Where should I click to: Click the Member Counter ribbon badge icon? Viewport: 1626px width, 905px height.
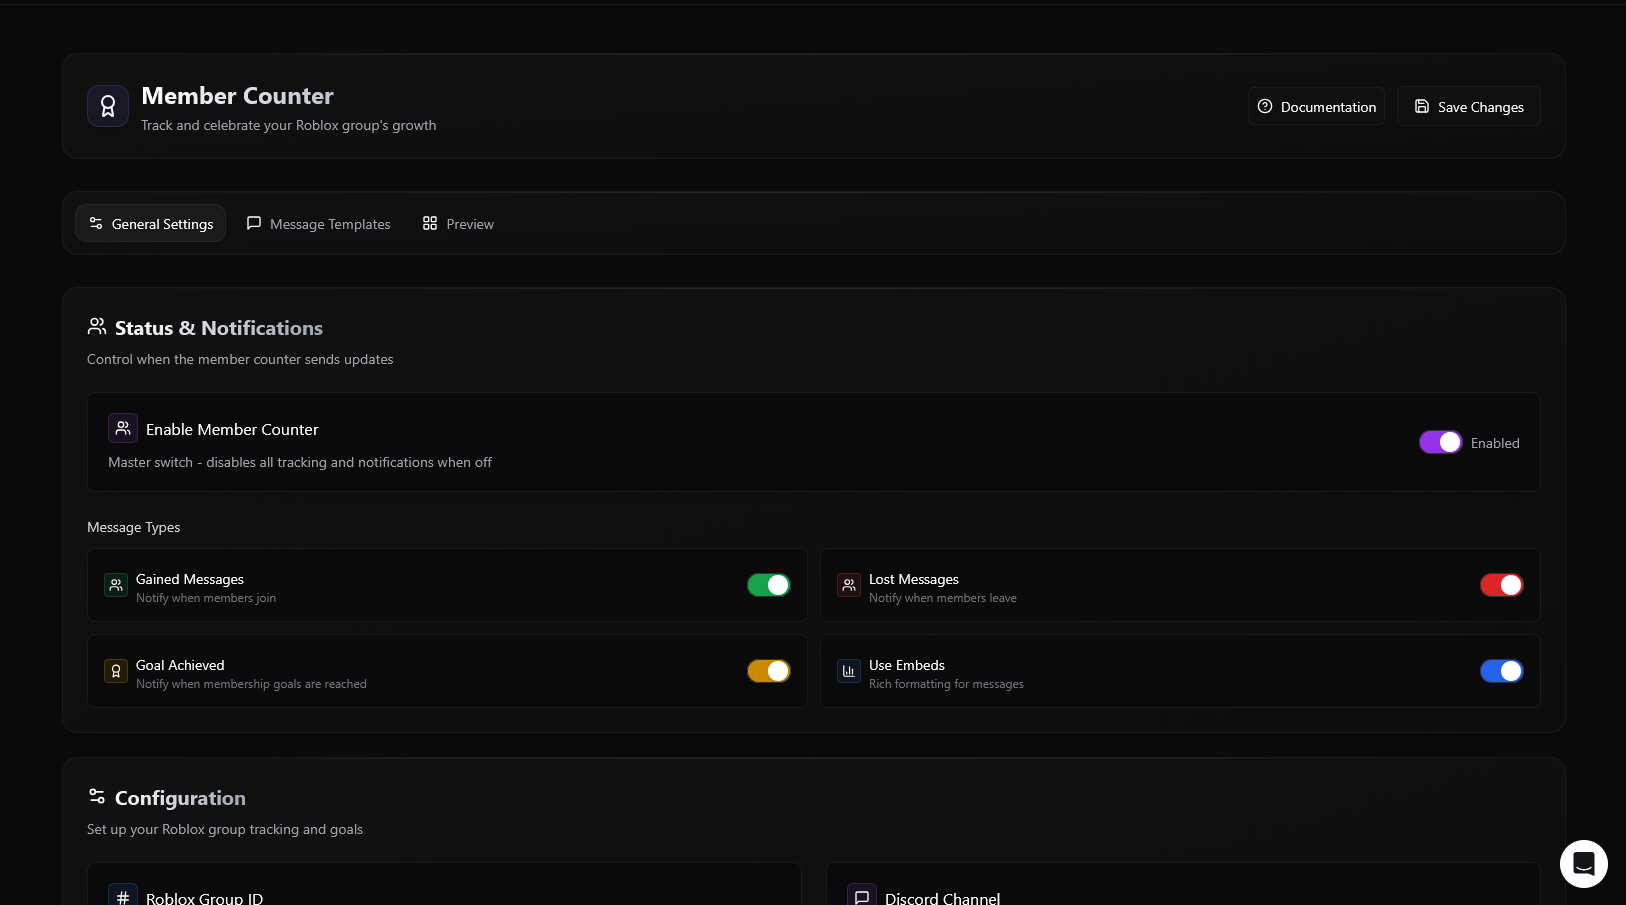click(x=108, y=106)
